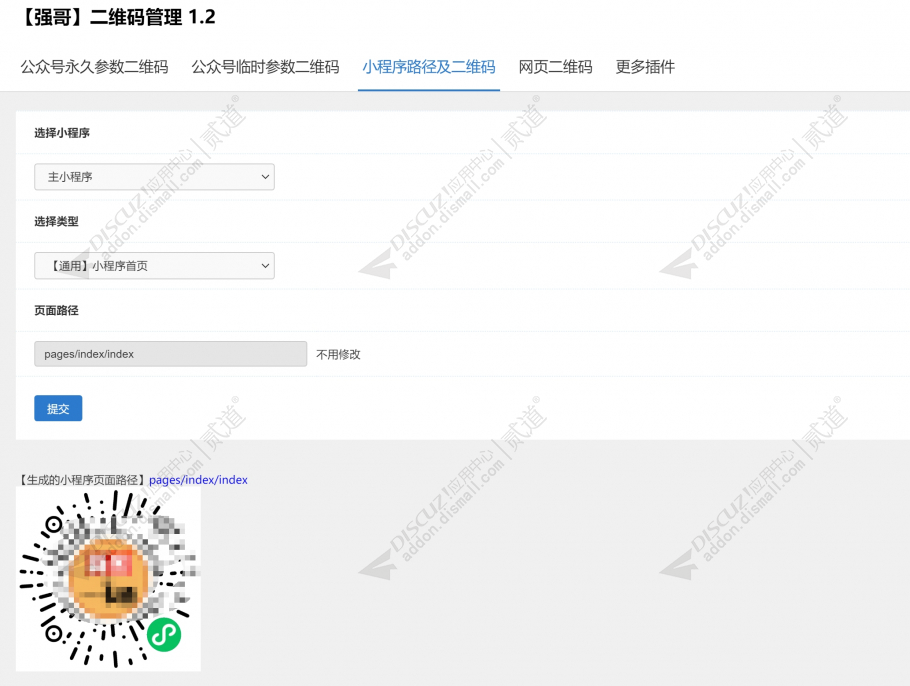Click the 选择小程序 label
This screenshot has height=686, width=910.
coord(62,133)
